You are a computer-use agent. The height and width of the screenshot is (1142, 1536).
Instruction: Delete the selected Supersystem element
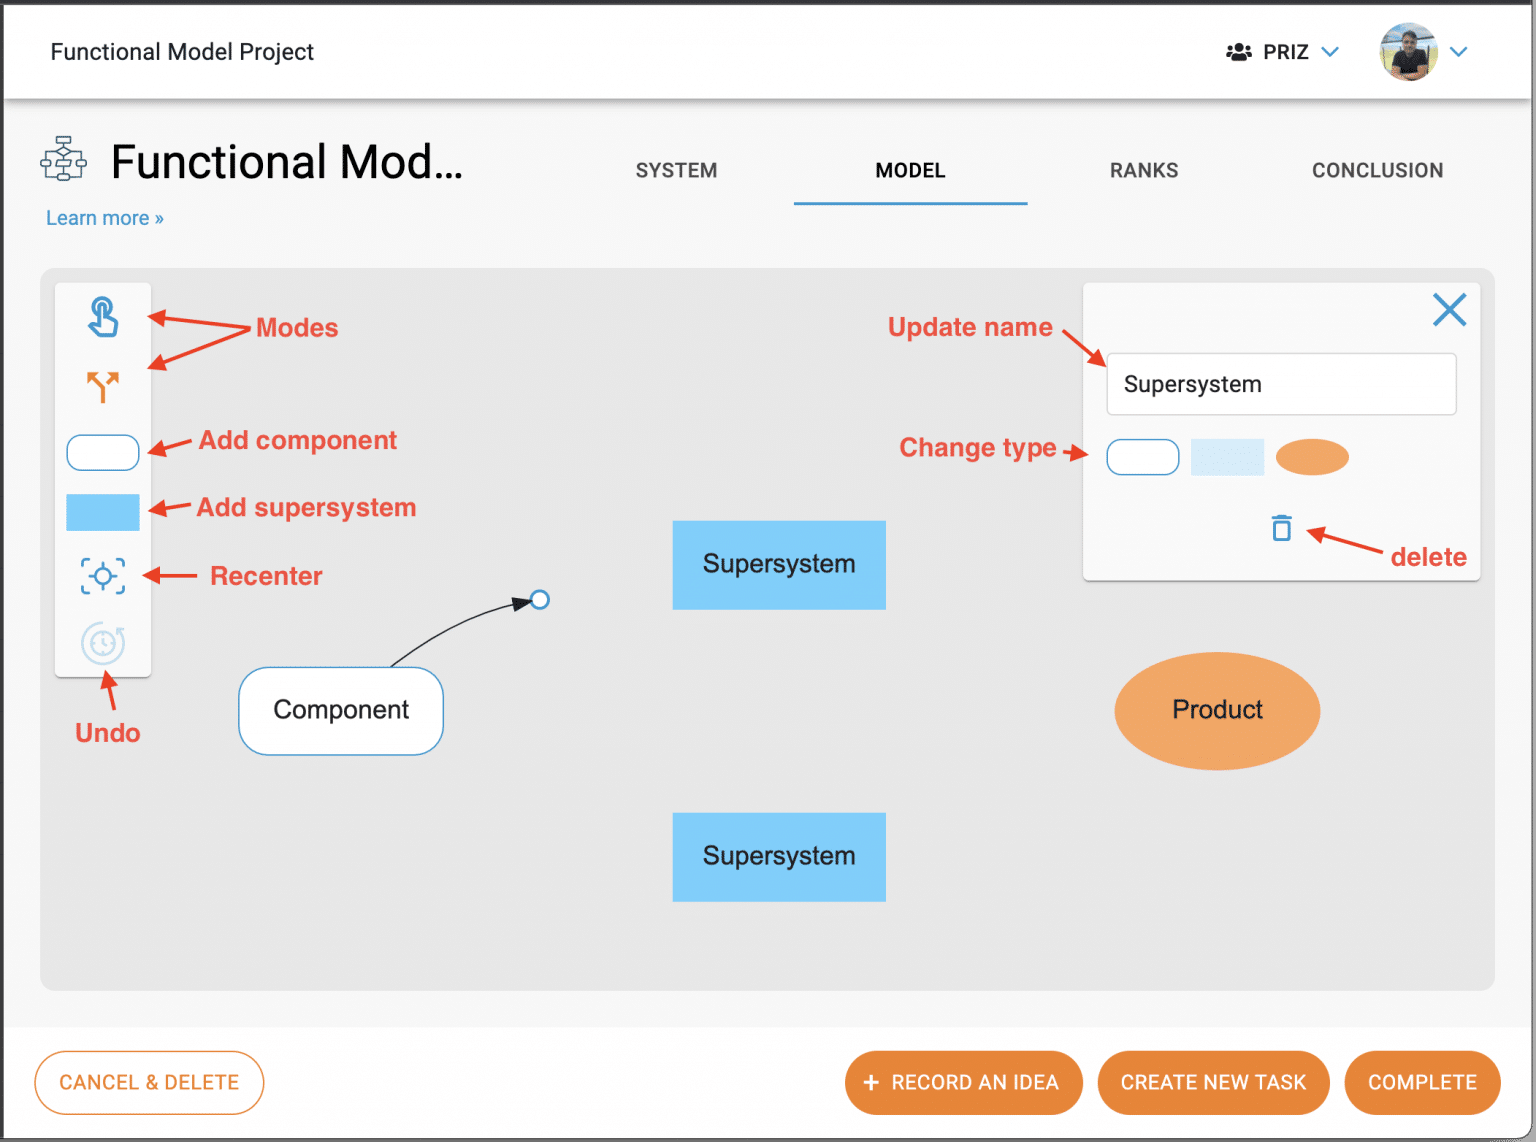click(x=1280, y=528)
